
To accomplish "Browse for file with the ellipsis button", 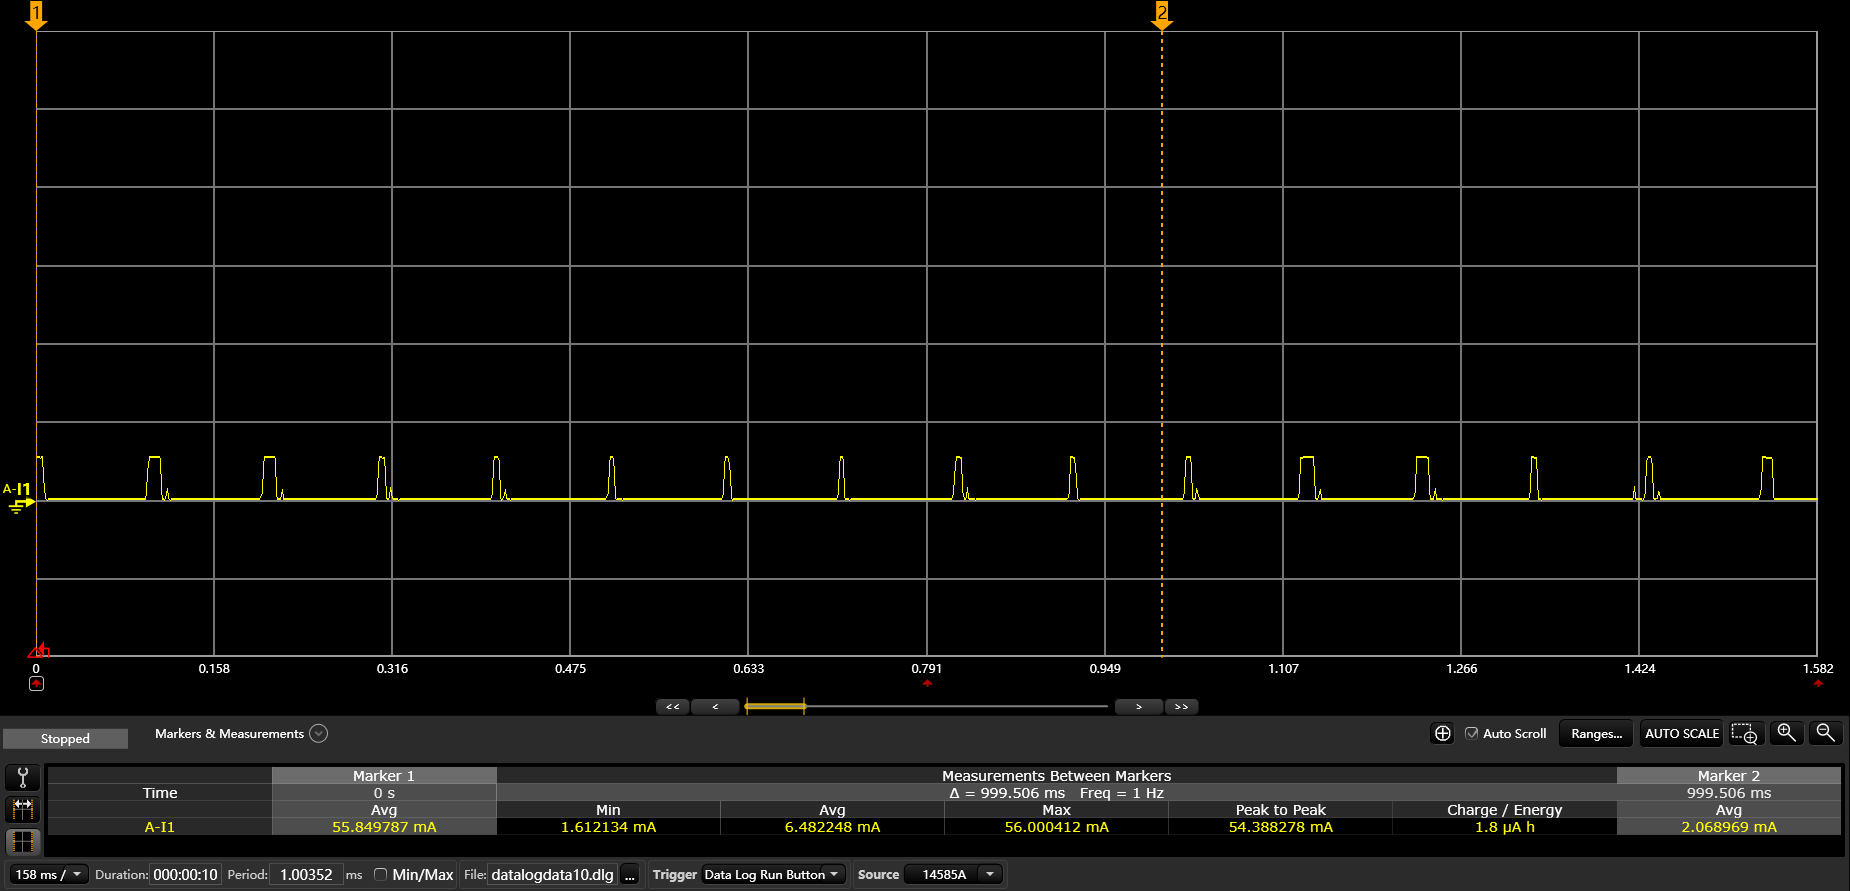I will point(630,875).
